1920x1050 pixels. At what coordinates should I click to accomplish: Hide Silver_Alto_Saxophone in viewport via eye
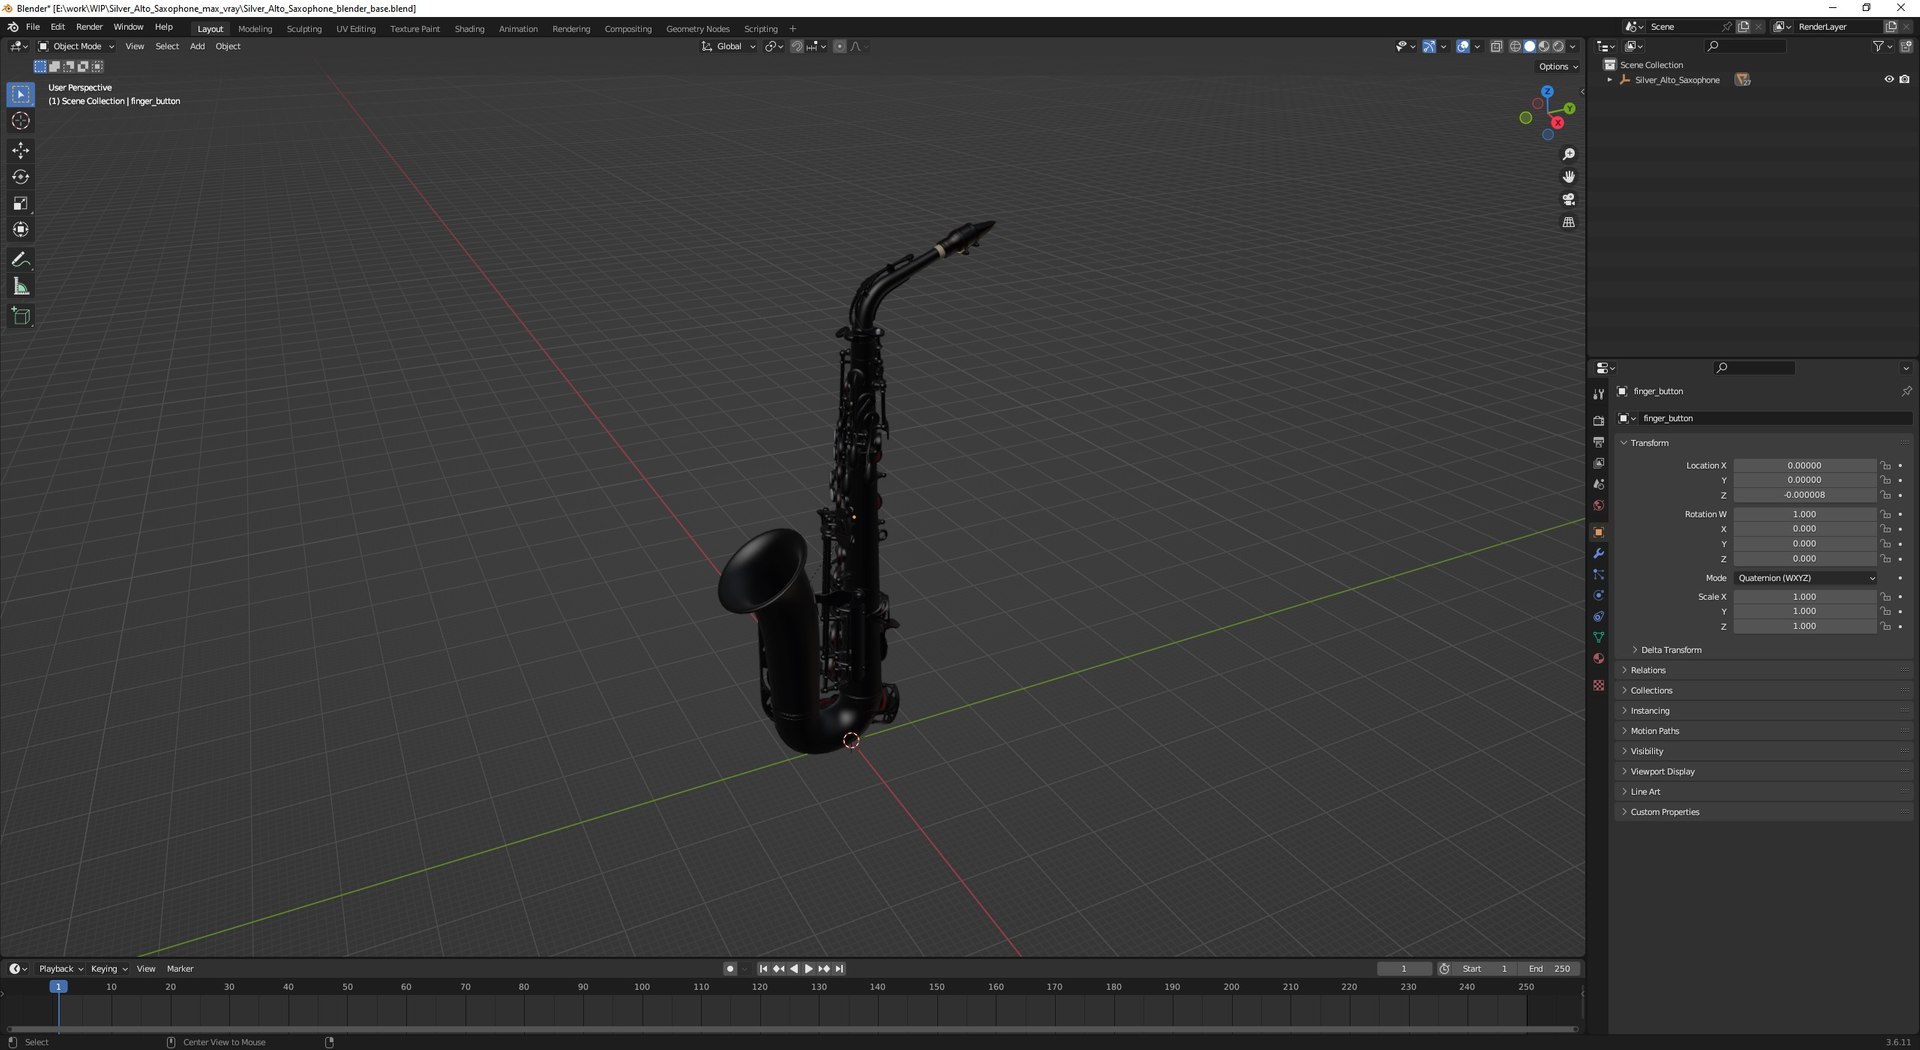1889,80
